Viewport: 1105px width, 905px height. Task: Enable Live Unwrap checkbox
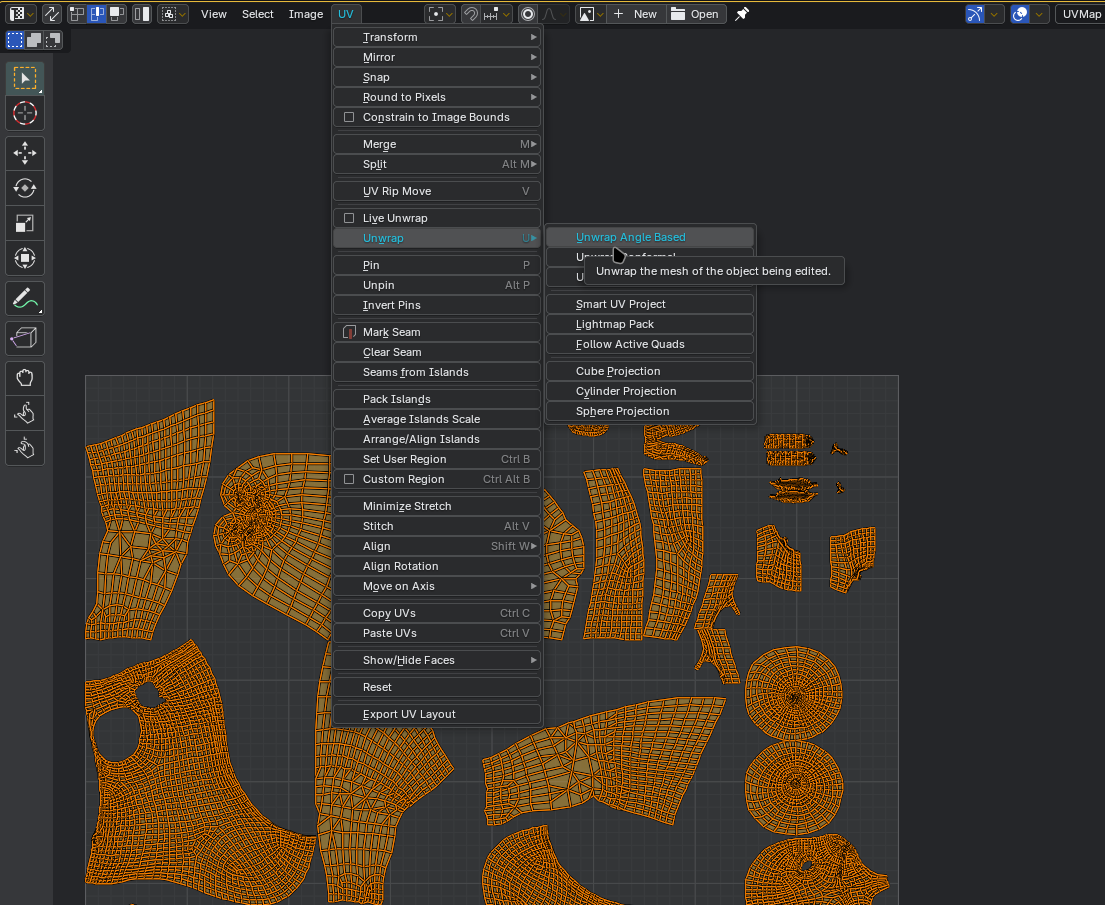click(349, 218)
